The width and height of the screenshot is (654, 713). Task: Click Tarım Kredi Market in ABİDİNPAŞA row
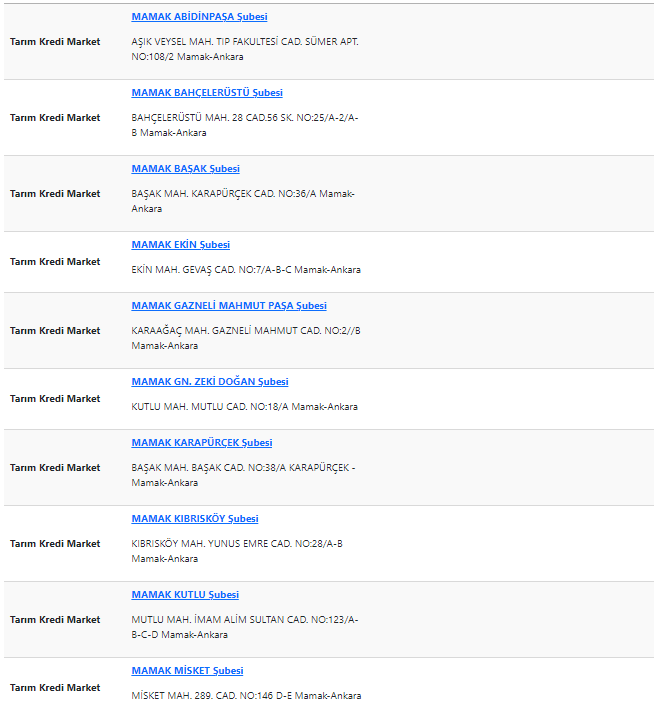[x=55, y=42]
